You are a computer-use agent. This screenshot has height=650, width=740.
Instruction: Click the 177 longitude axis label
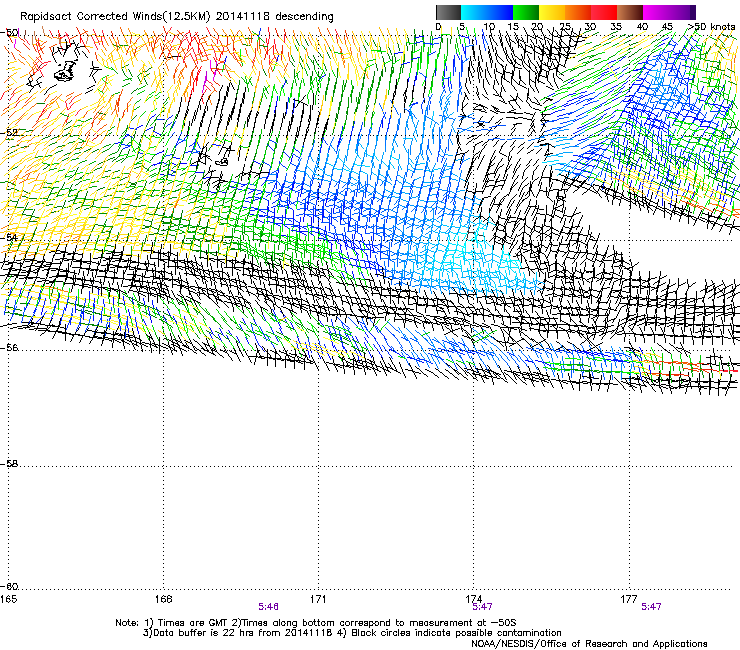pyautogui.click(x=629, y=599)
